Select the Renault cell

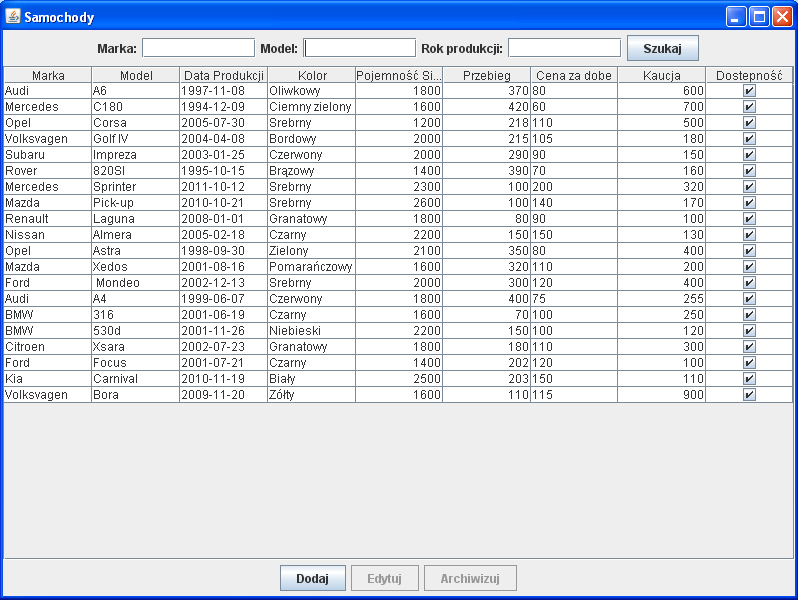[x=48, y=219]
